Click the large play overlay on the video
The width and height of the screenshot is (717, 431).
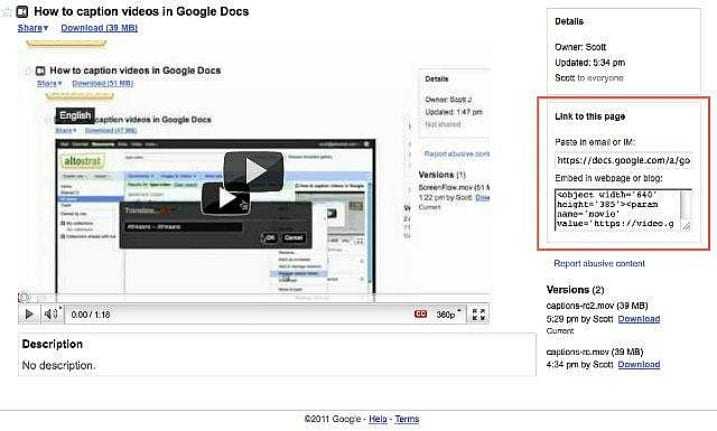(252, 171)
